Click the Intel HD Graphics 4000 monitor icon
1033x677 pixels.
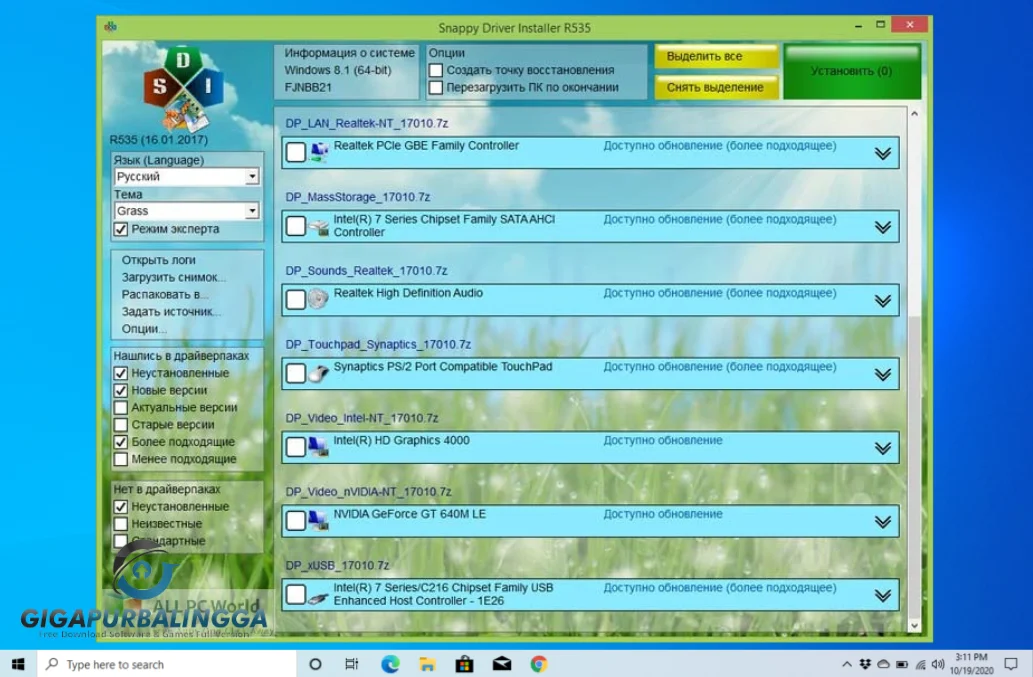click(x=320, y=445)
